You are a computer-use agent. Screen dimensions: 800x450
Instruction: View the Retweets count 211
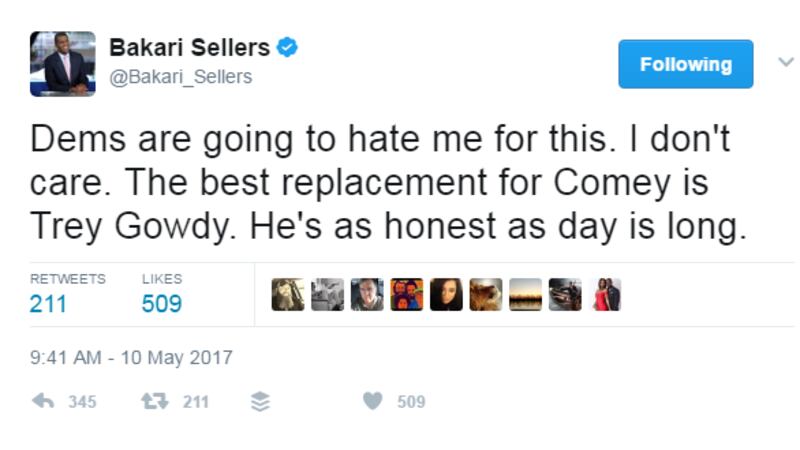pos(48,304)
